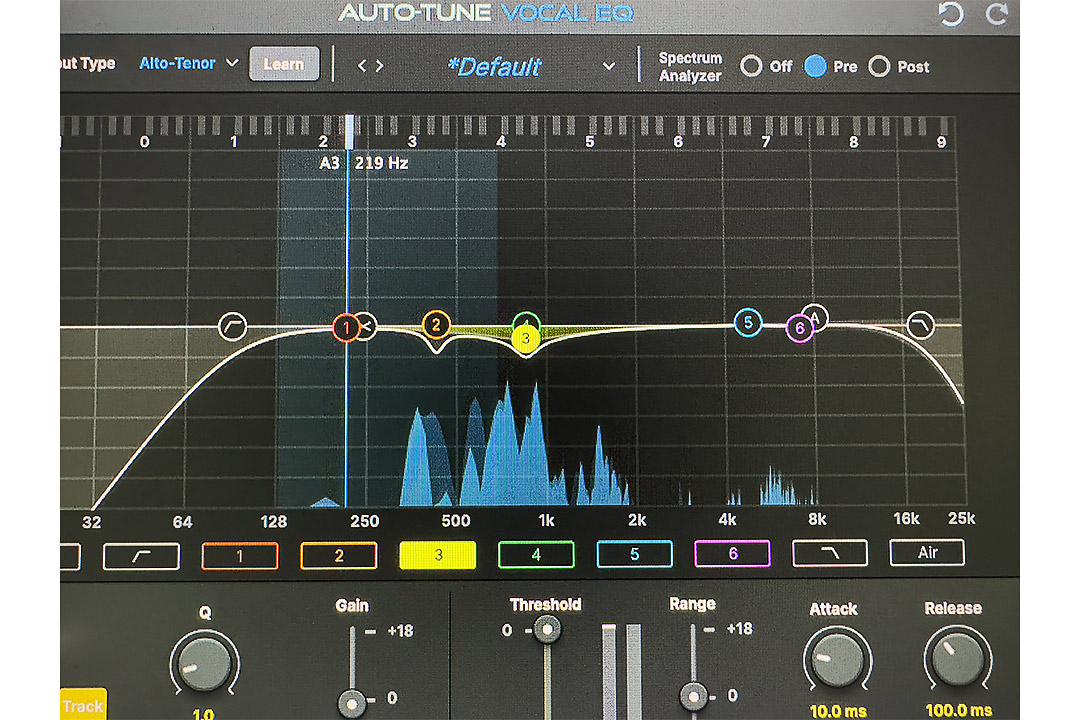Viewport: 1080px width, 720px height.
Task: Click the redo arrow icon
Action: [x=997, y=14]
